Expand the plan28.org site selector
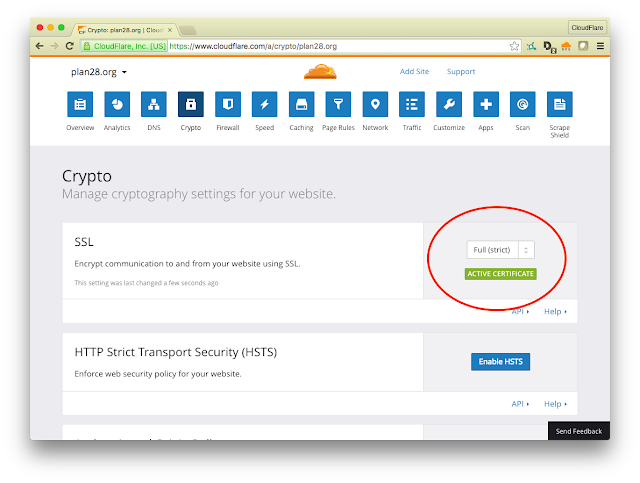Image resolution: width=640 pixels, height=483 pixels. pyautogui.click(x=99, y=72)
